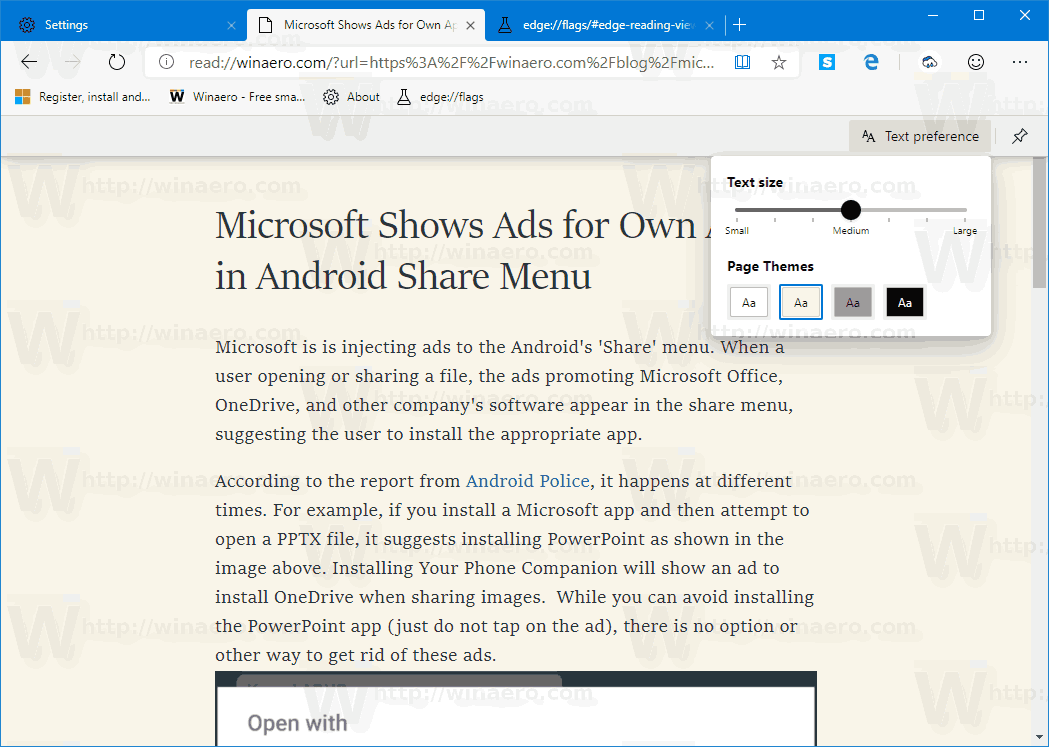
Task: Open the Skype extension icon
Action: click(827, 62)
